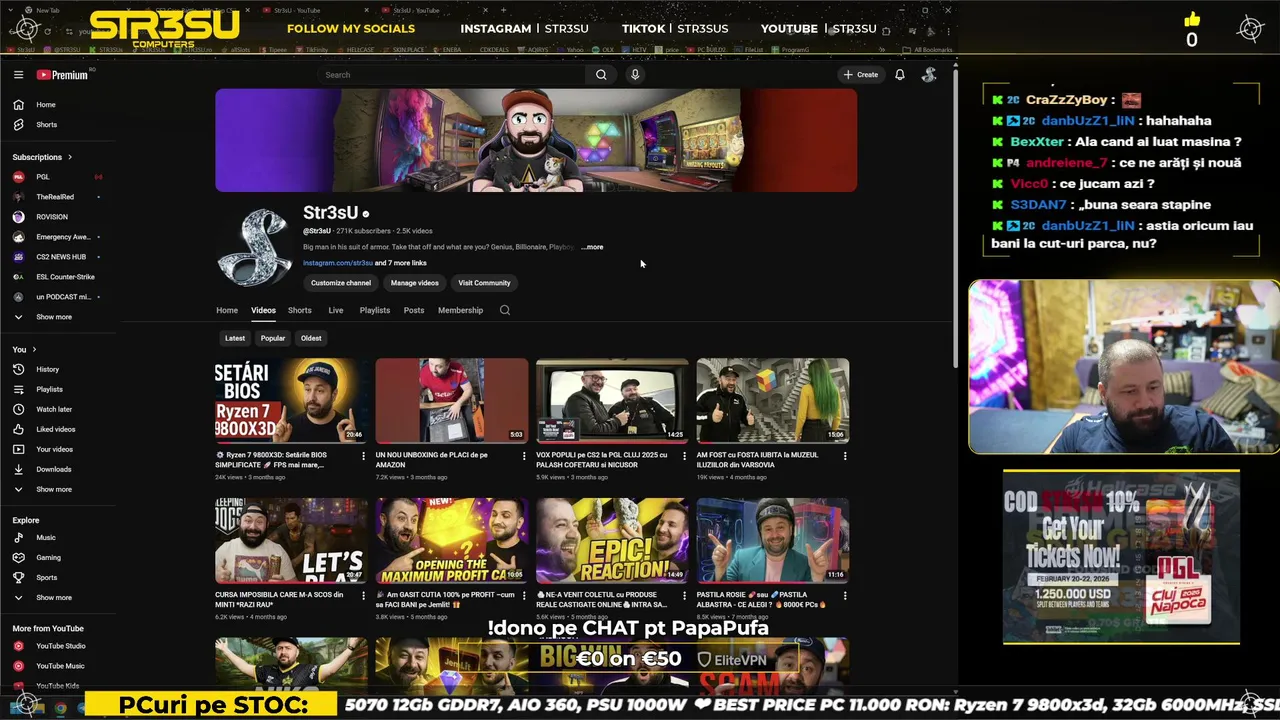Switch to the Membership tab
Viewport: 1280px width, 720px height.
pos(460,310)
